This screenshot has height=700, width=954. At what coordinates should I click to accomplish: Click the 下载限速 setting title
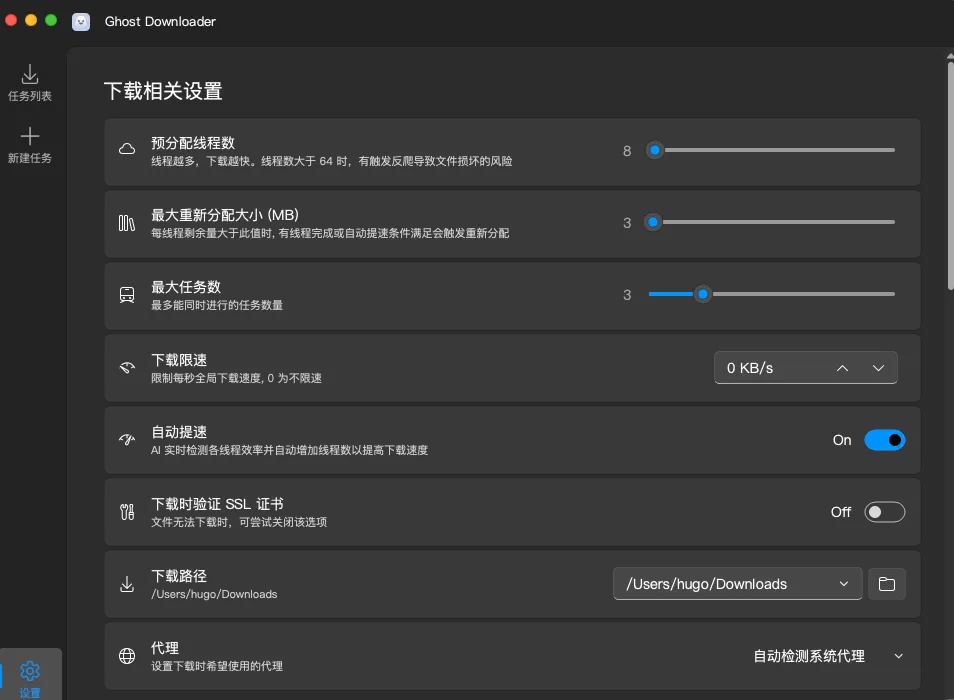pos(179,359)
